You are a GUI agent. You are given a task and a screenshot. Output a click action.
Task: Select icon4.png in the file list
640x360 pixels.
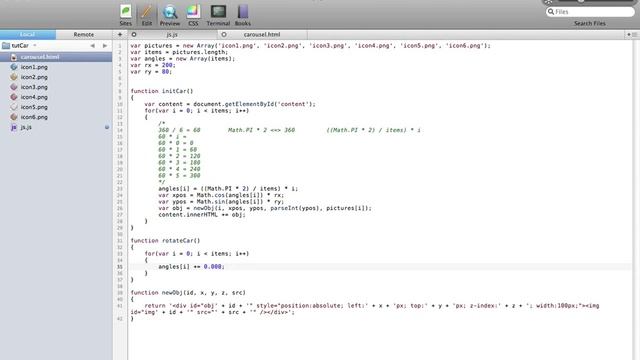(x=56, y=97)
